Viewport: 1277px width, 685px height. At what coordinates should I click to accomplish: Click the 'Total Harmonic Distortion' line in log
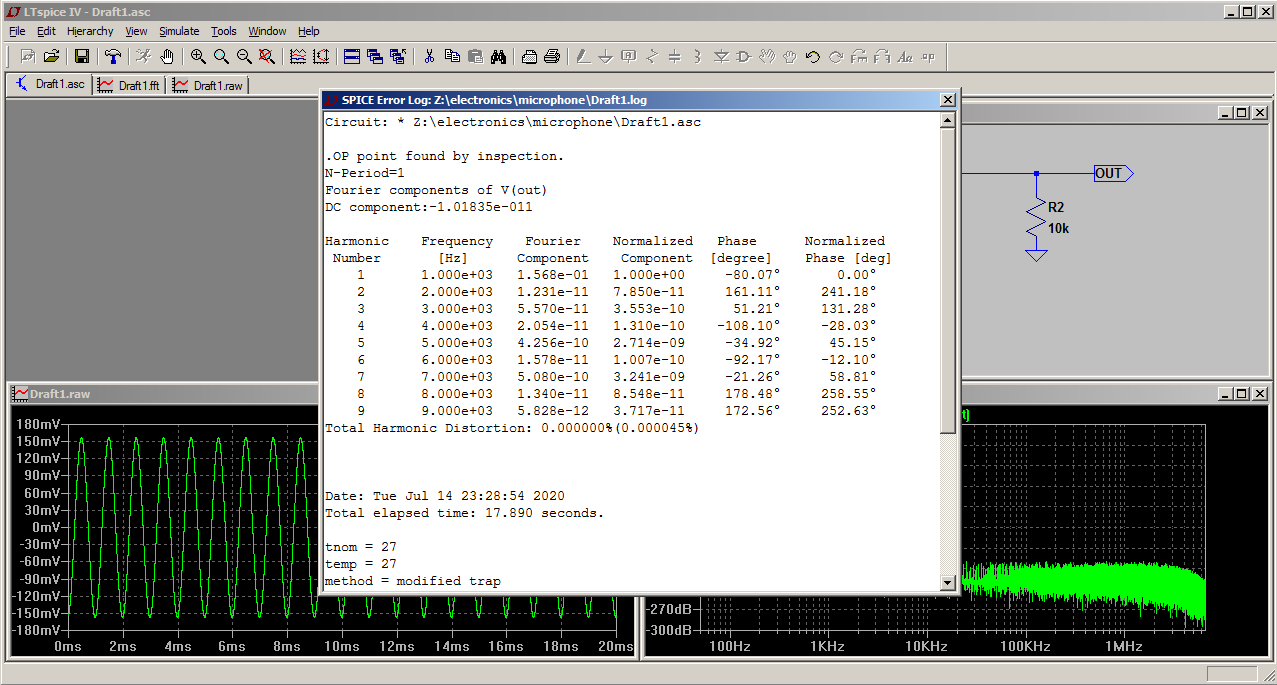coord(512,428)
